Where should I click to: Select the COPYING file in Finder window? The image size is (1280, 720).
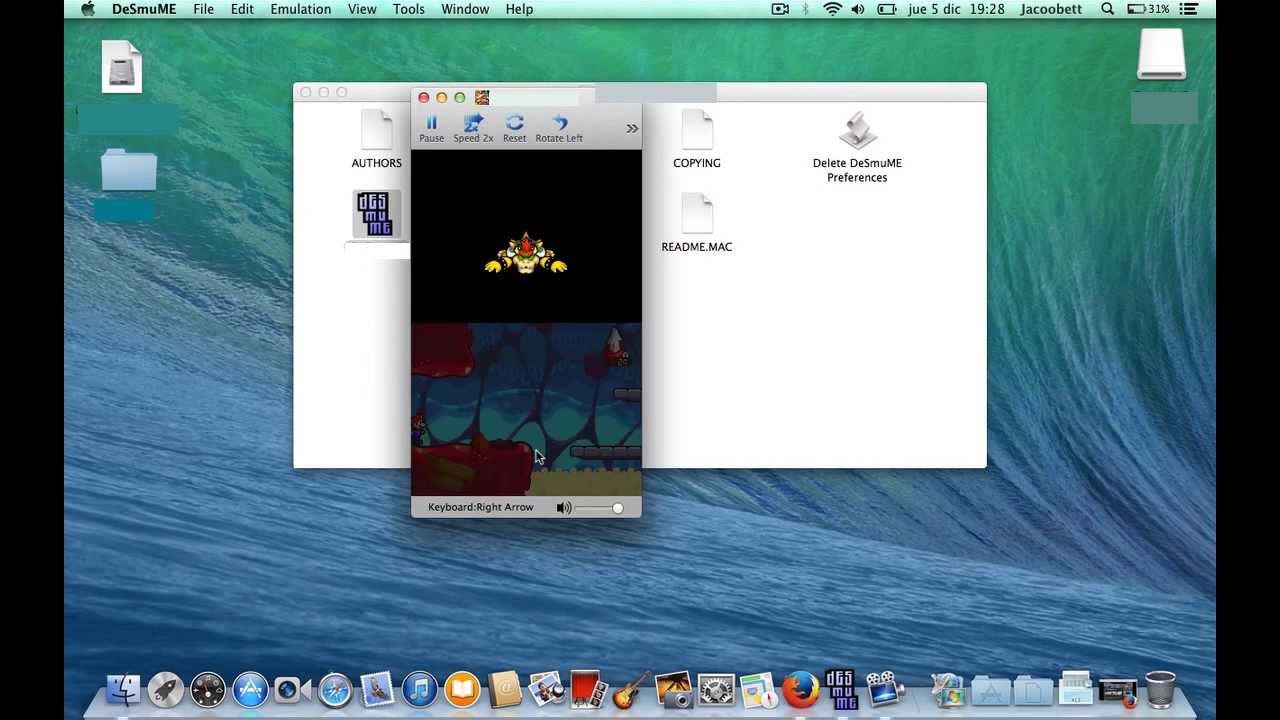coord(697,139)
